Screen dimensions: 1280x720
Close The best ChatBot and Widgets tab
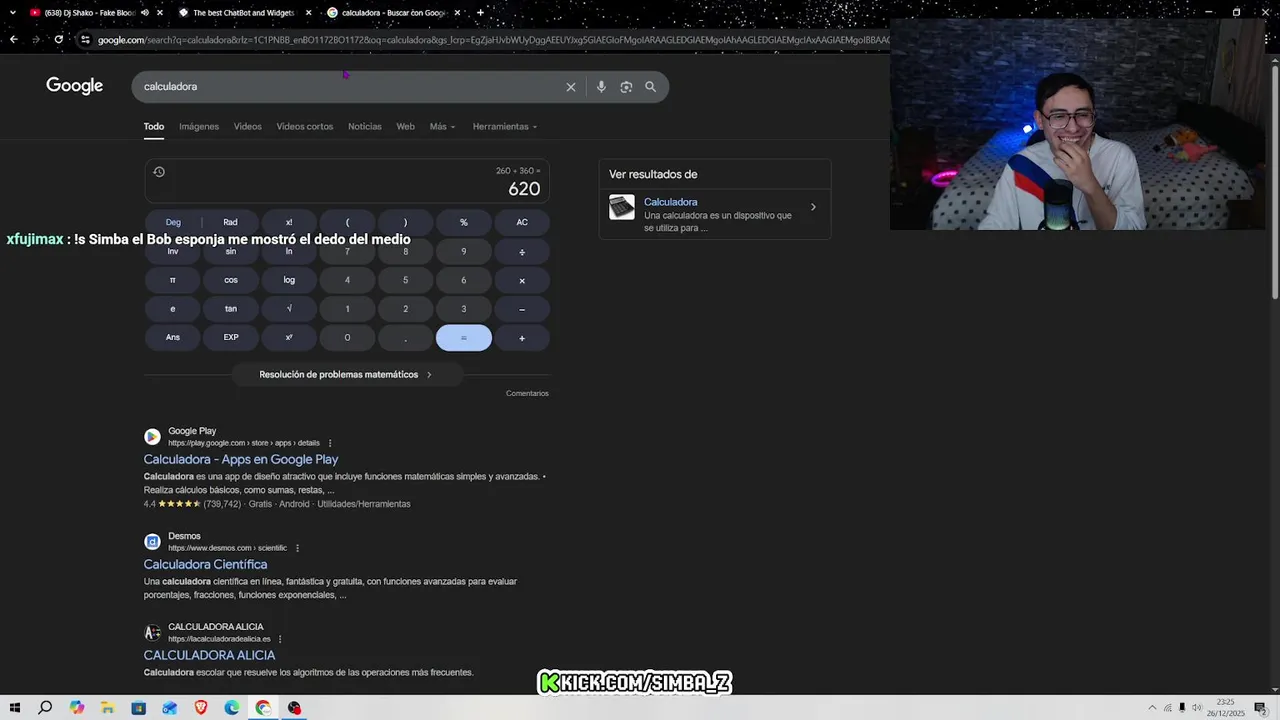tap(308, 13)
